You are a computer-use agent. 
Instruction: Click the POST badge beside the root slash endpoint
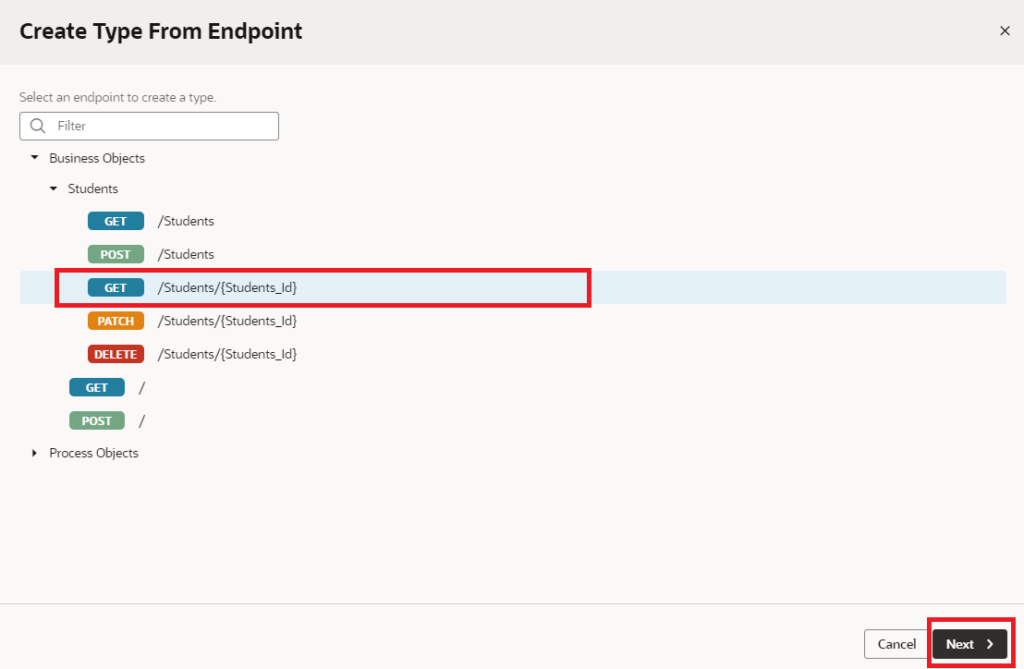pos(97,420)
